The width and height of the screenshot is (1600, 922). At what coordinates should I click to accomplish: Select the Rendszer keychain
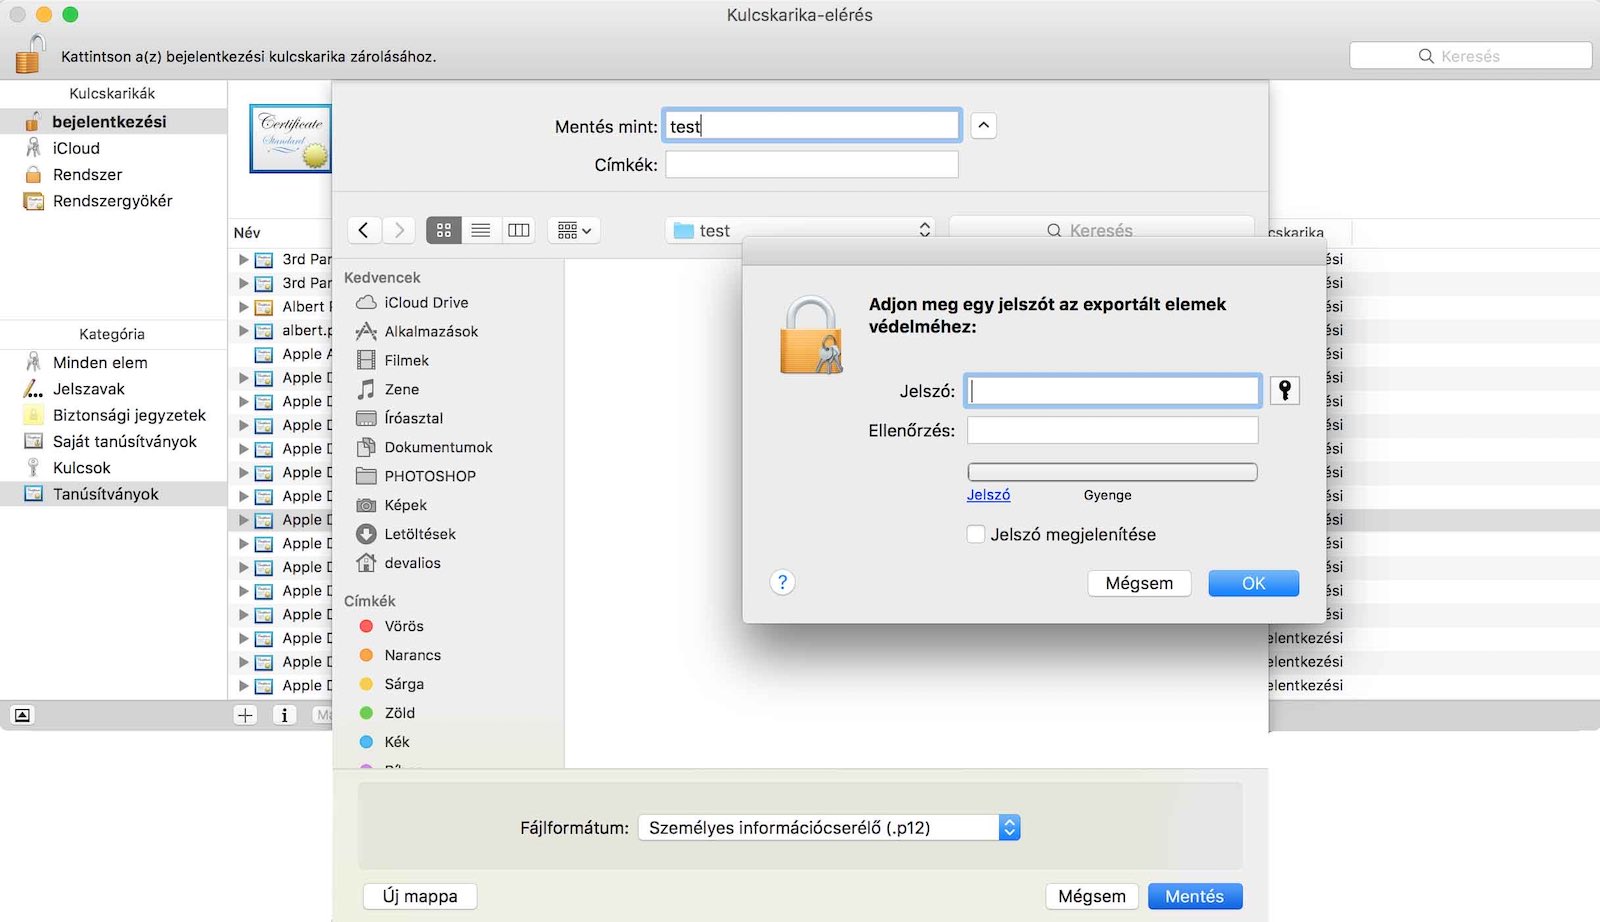click(88, 174)
